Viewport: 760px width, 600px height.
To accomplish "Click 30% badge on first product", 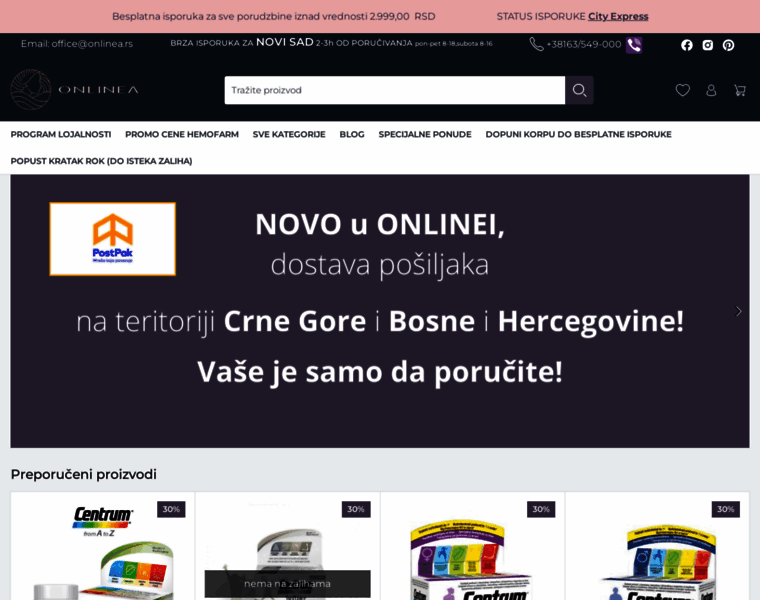I will [171, 509].
